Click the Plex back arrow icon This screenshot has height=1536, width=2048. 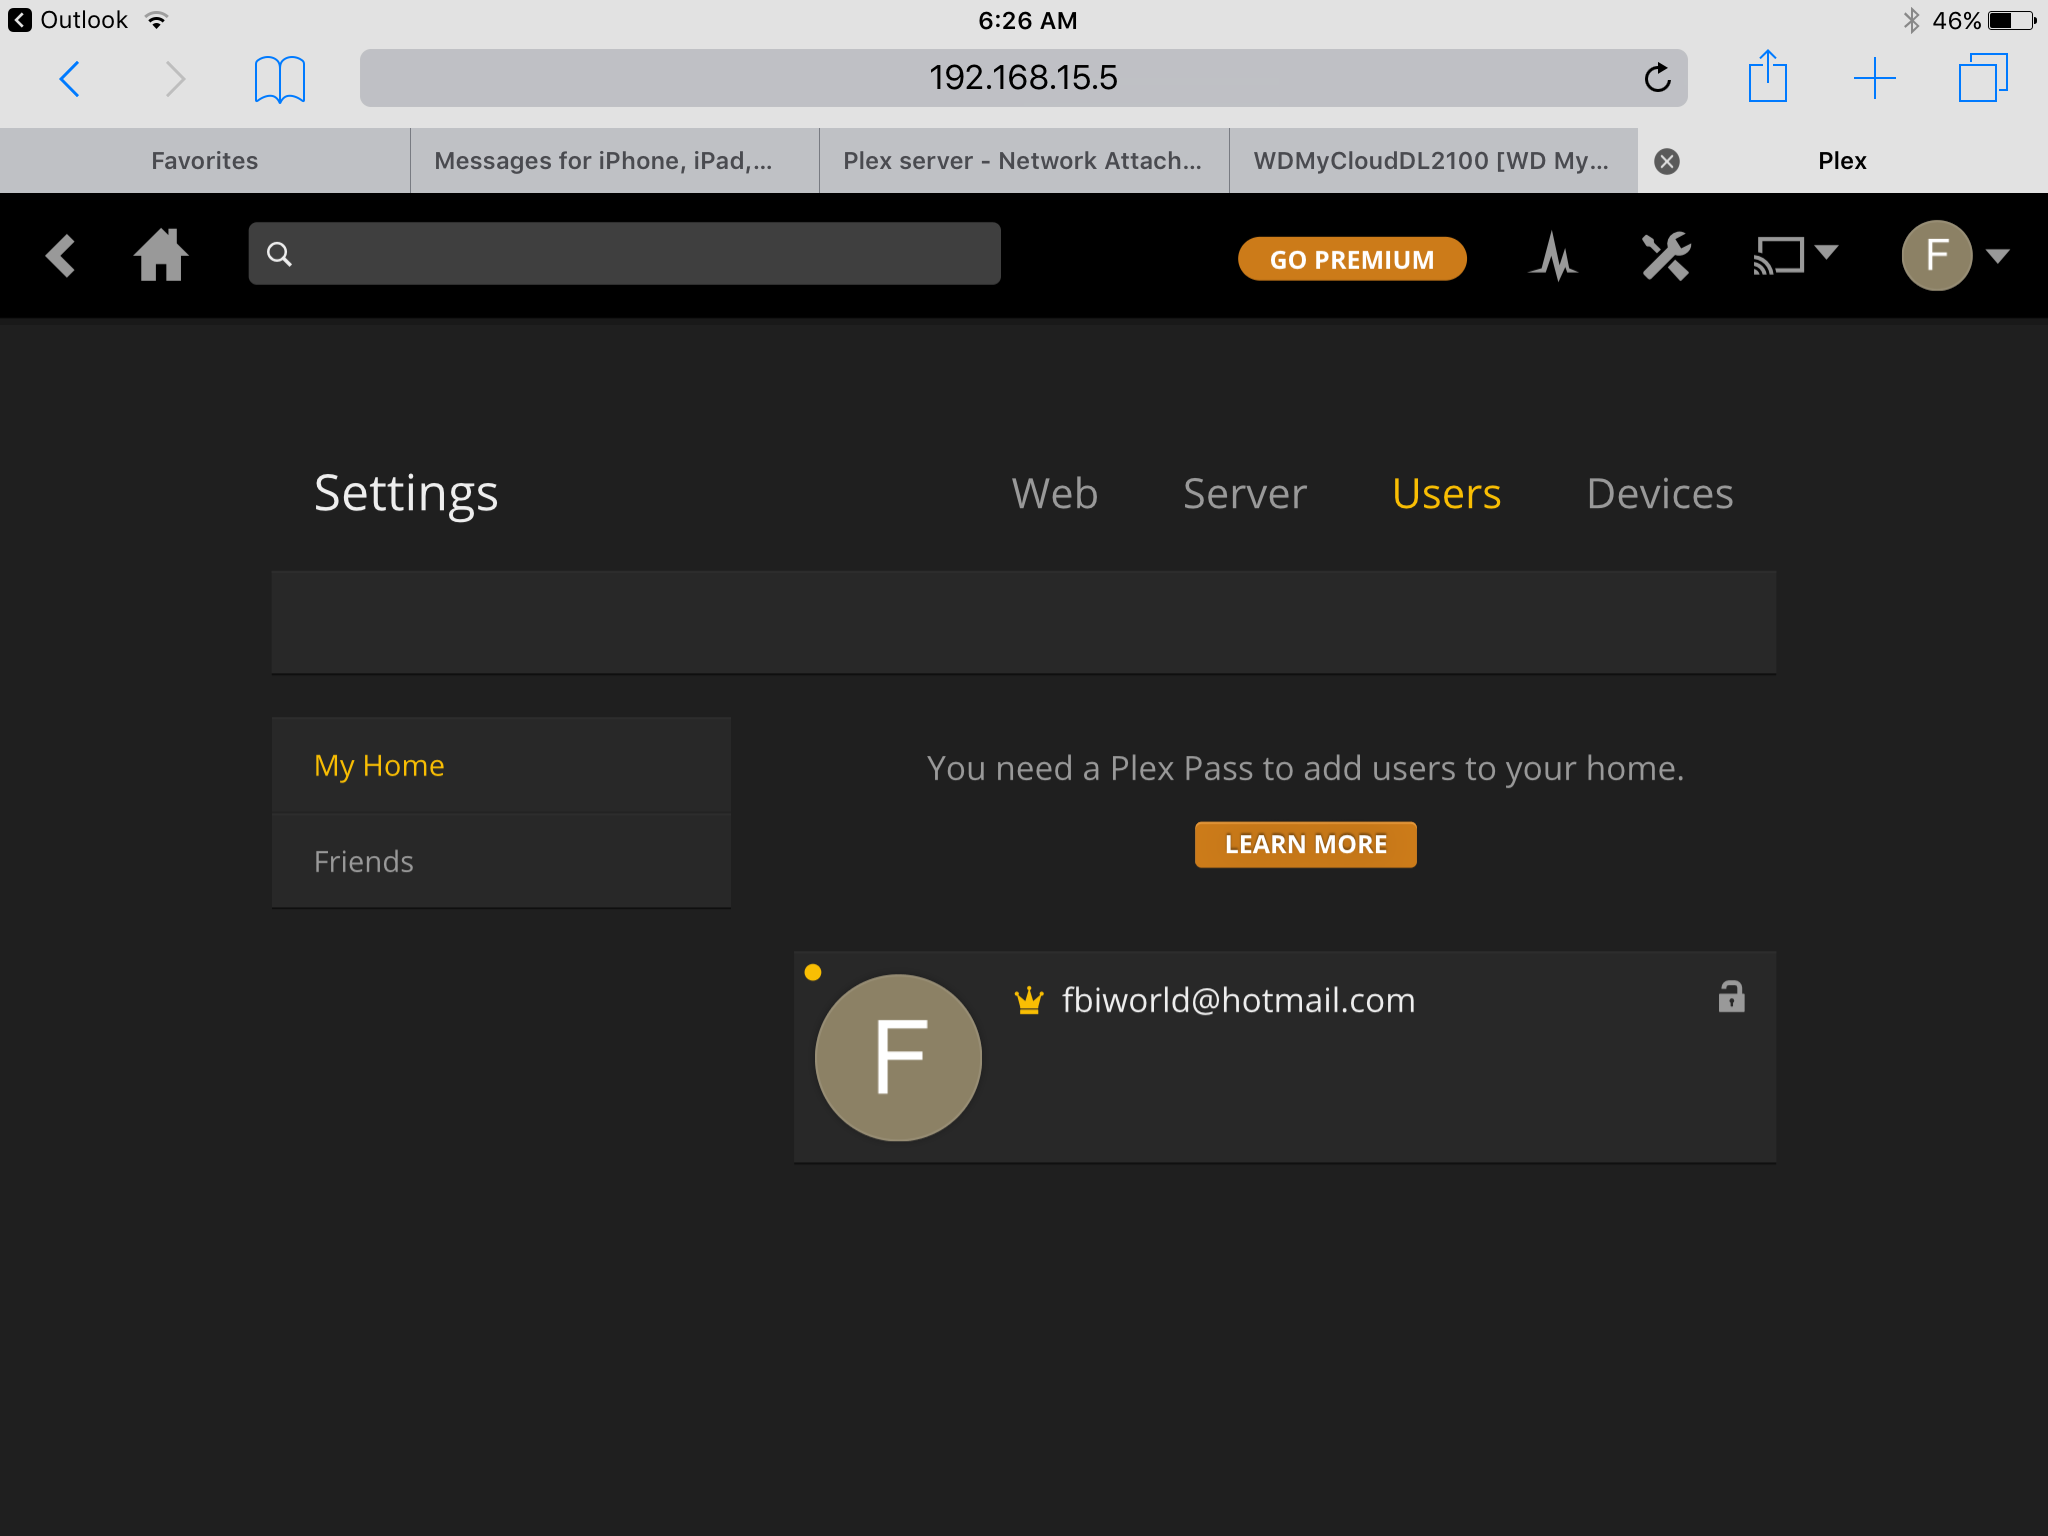tap(61, 256)
